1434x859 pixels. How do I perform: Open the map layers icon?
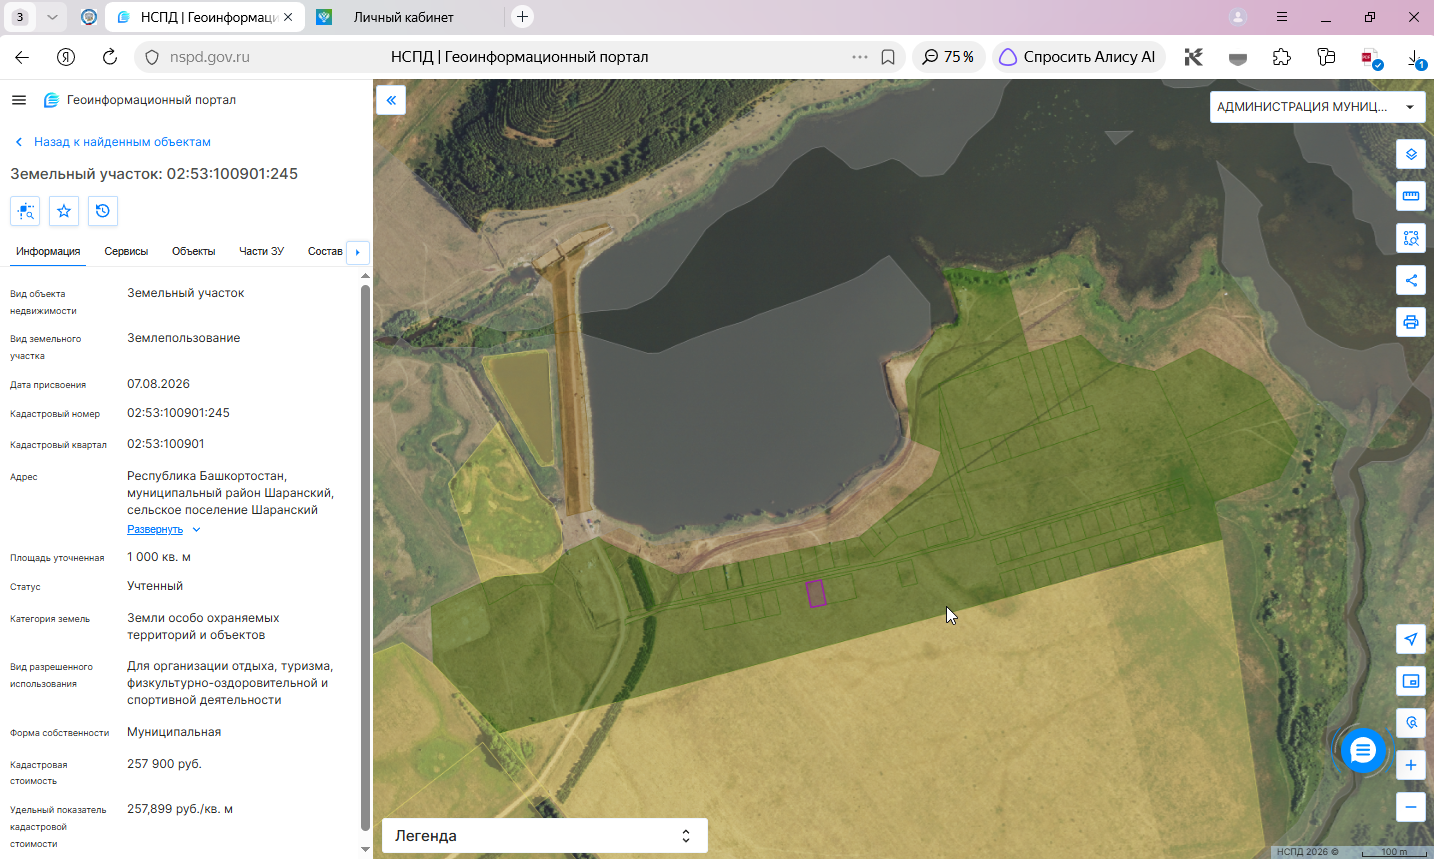coord(1410,154)
